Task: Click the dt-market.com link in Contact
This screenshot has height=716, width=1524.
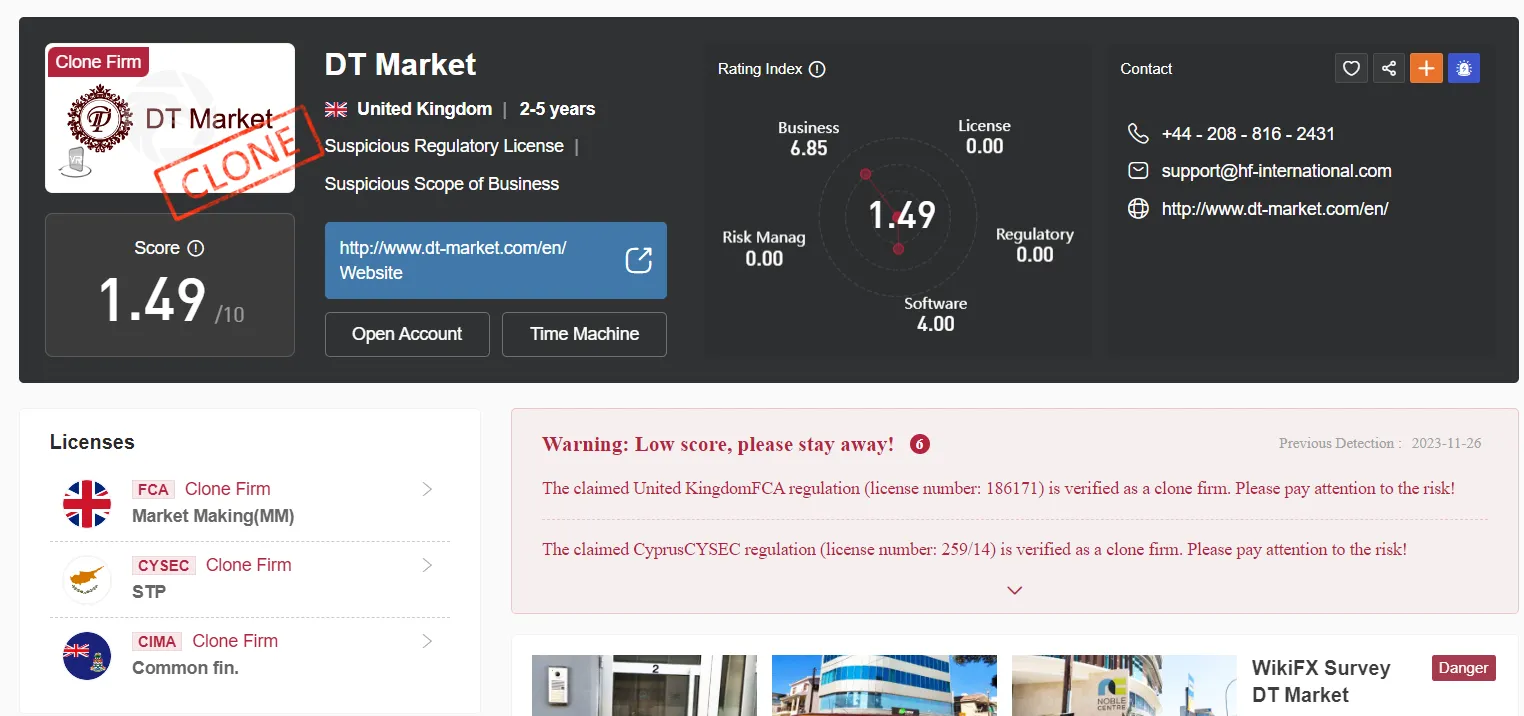Action: pos(1275,209)
